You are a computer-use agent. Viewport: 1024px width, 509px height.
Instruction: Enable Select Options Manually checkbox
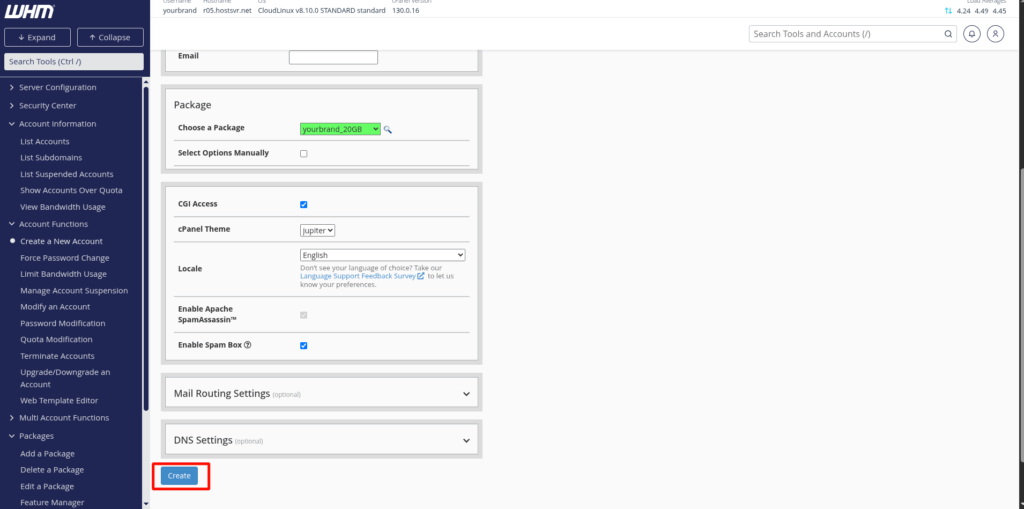(x=304, y=153)
